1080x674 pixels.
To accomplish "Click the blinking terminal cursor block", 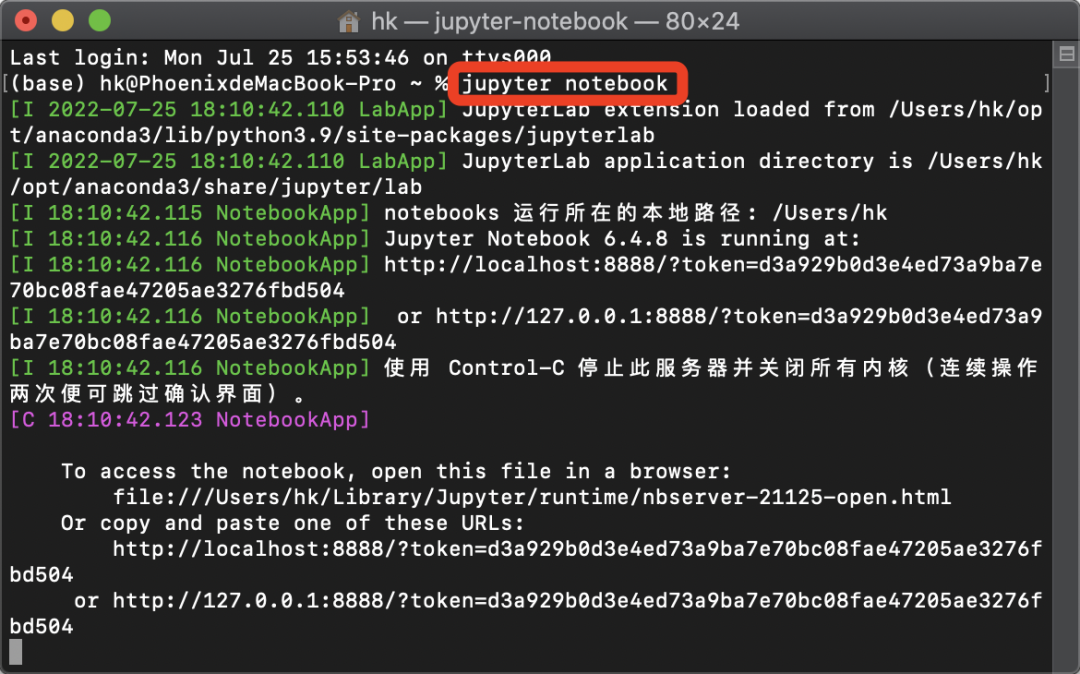I will pyautogui.click(x=17, y=651).
